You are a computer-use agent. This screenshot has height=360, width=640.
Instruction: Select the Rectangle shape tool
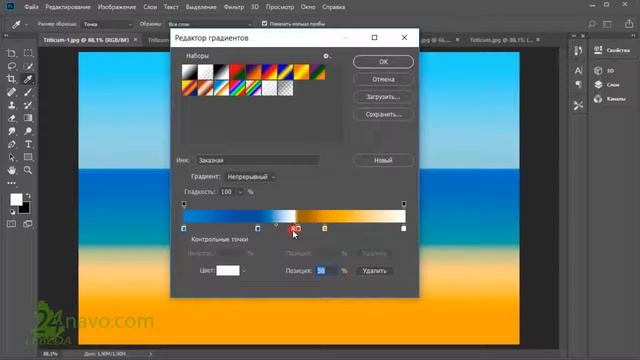click(28, 158)
